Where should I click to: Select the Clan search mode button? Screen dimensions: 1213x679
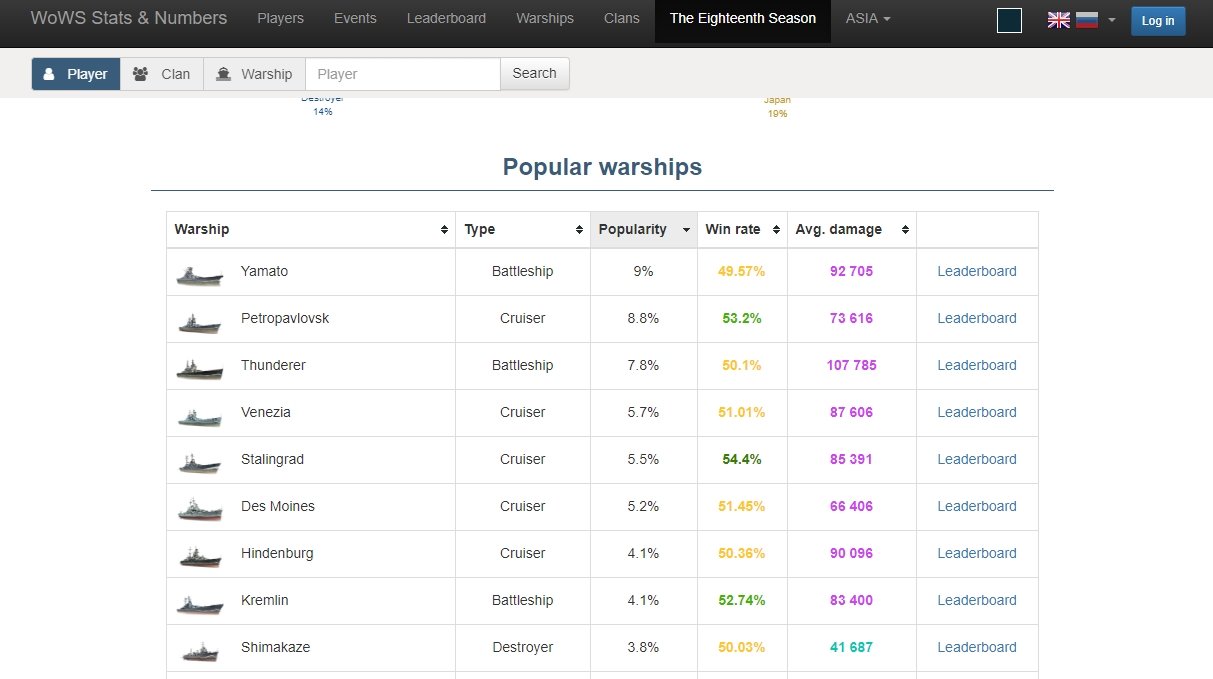[x=162, y=74]
